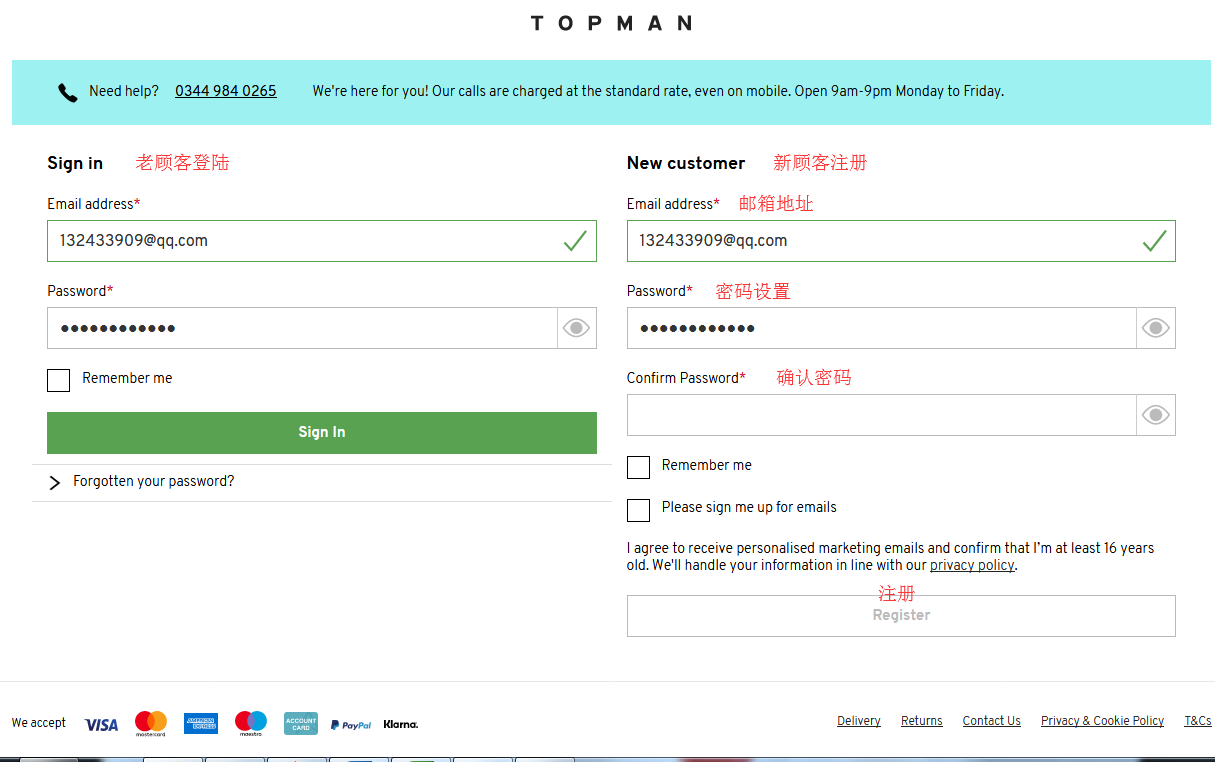1215x762 pixels.
Task: Click the American Express icon
Action: pos(201,723)
